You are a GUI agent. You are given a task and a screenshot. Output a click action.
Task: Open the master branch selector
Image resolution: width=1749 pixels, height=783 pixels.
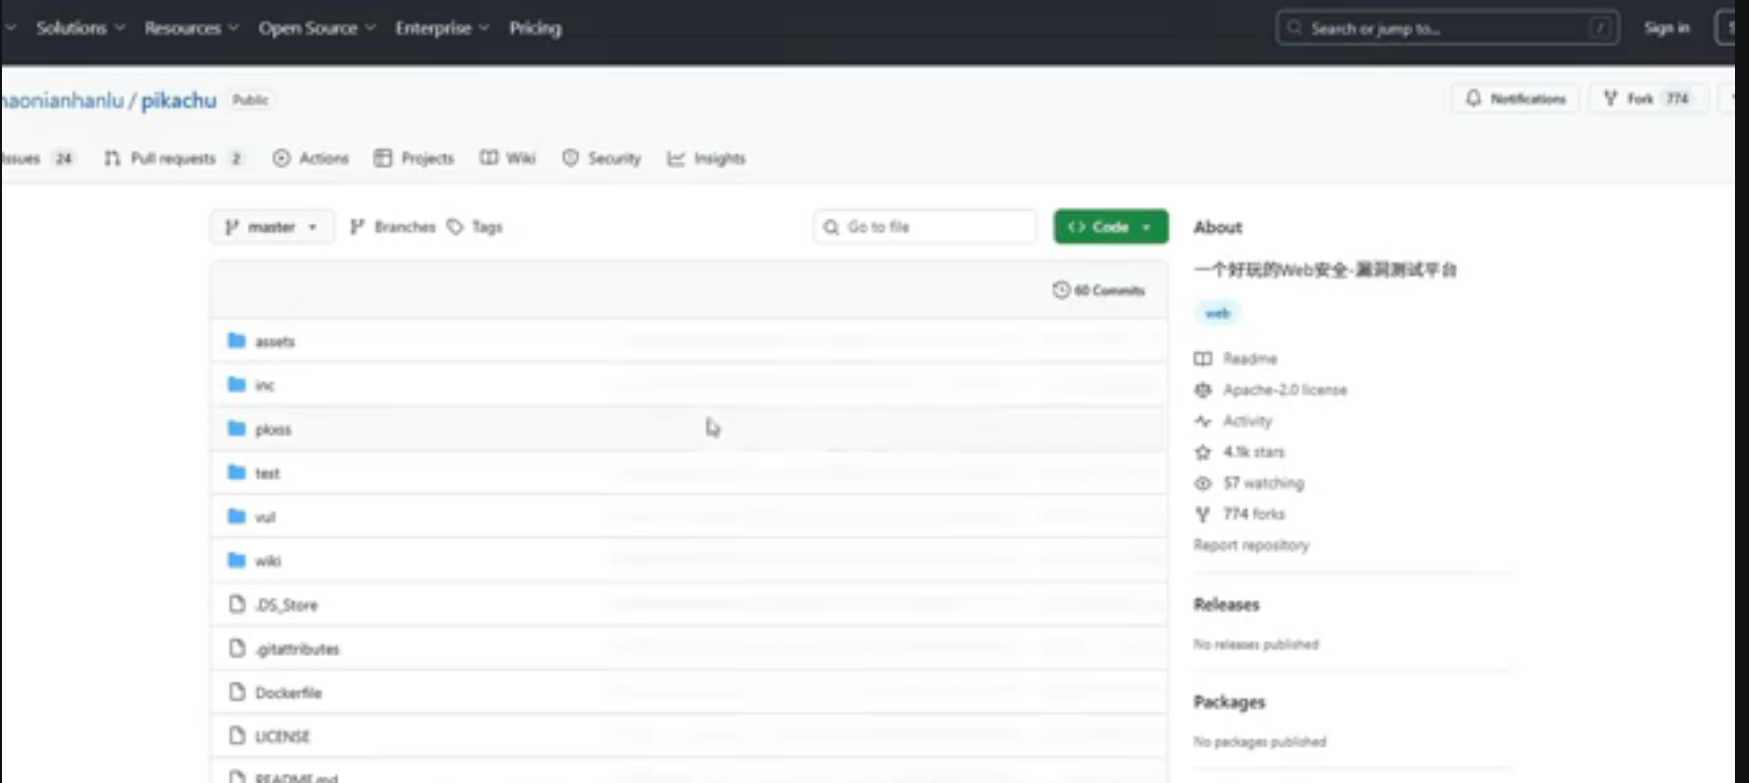click(x=272, y=227)
